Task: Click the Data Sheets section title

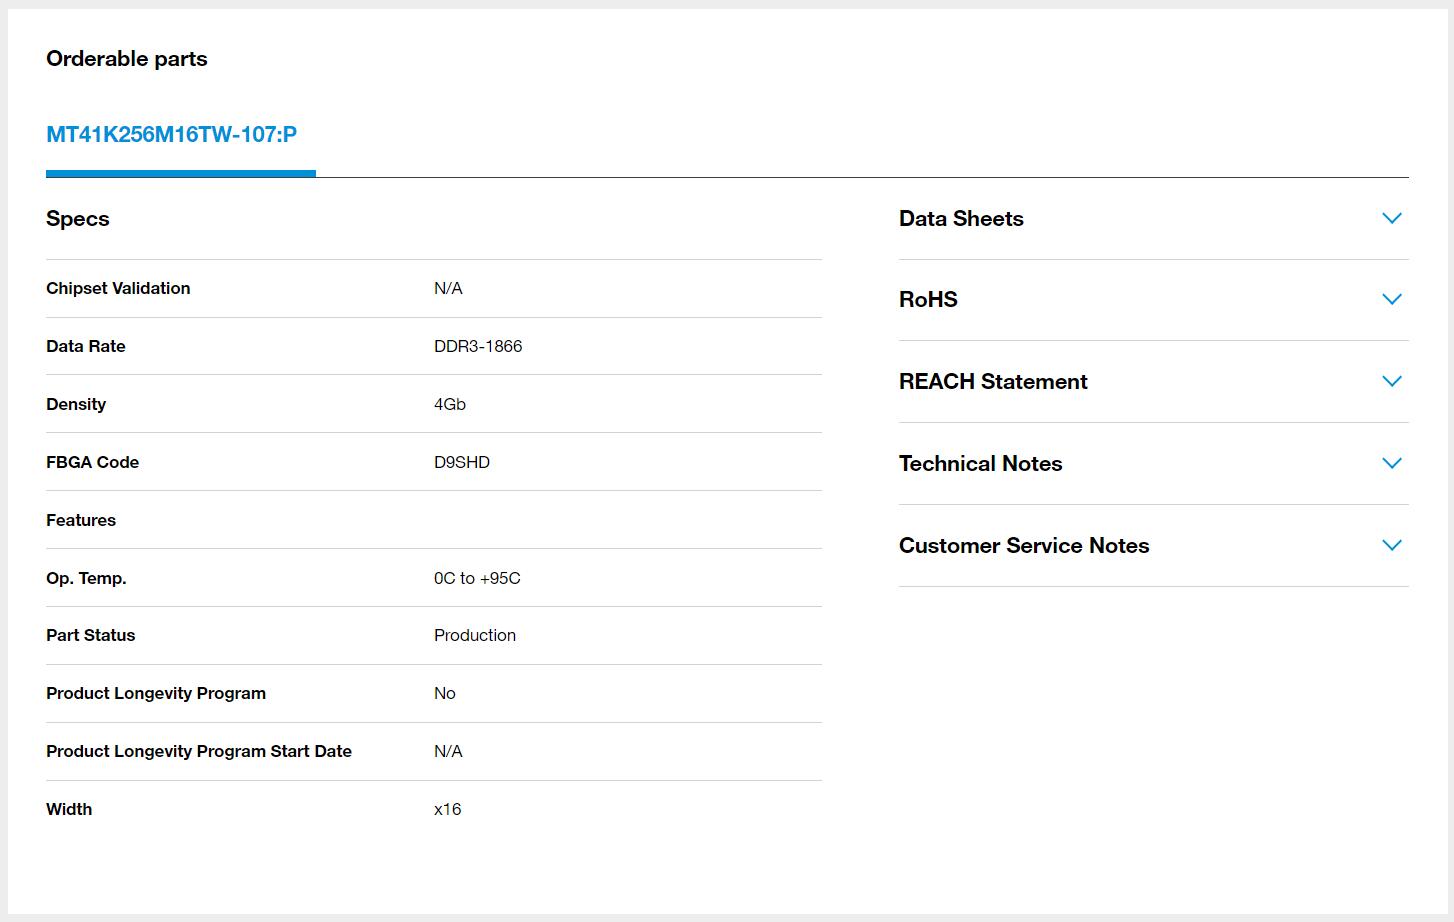Action: [960, 219]
